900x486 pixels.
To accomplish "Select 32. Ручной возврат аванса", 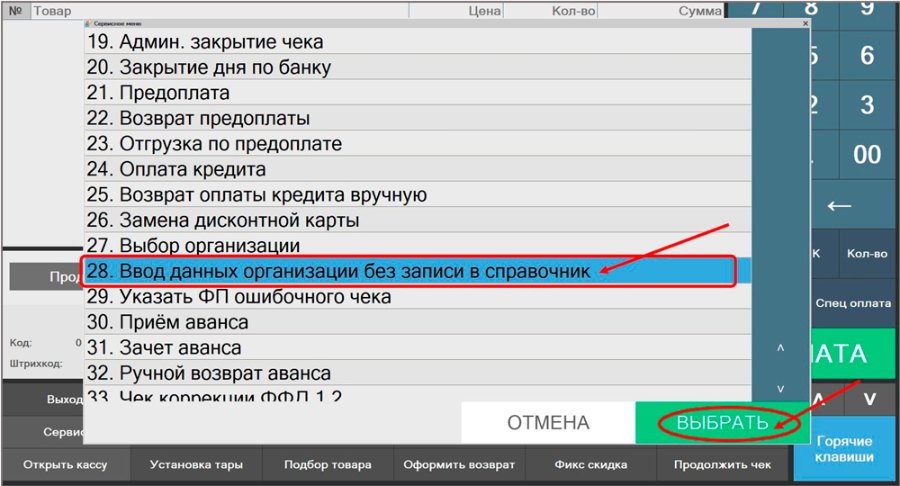I will [418, 373].
